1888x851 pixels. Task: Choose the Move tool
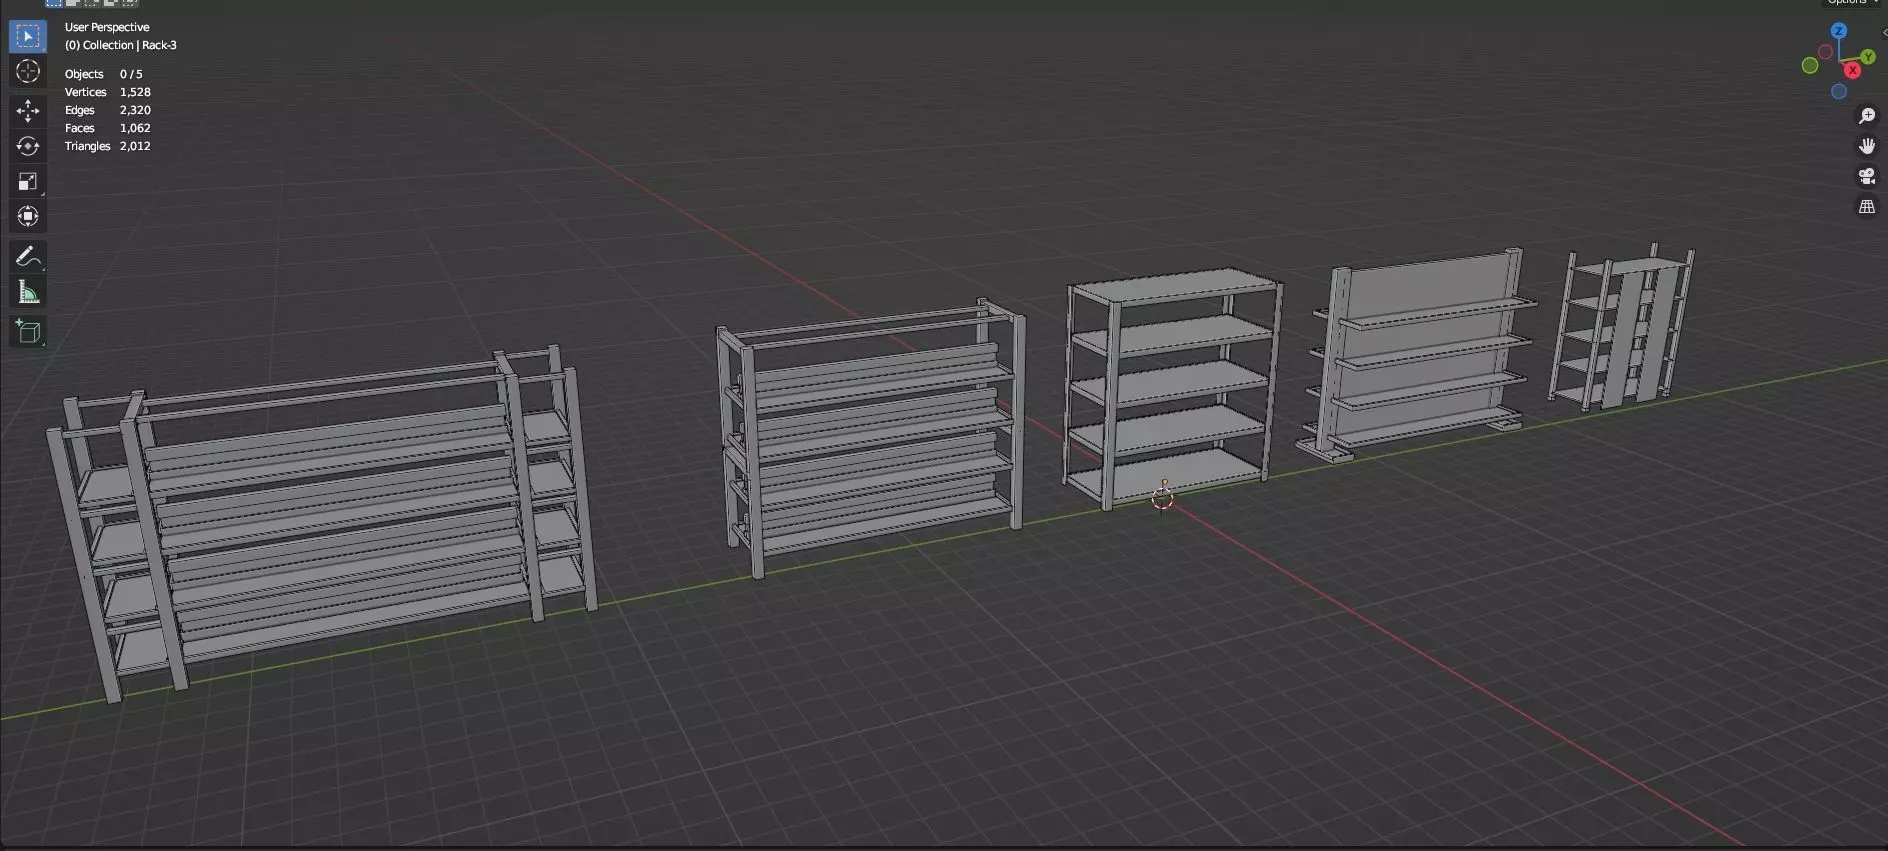28,111
